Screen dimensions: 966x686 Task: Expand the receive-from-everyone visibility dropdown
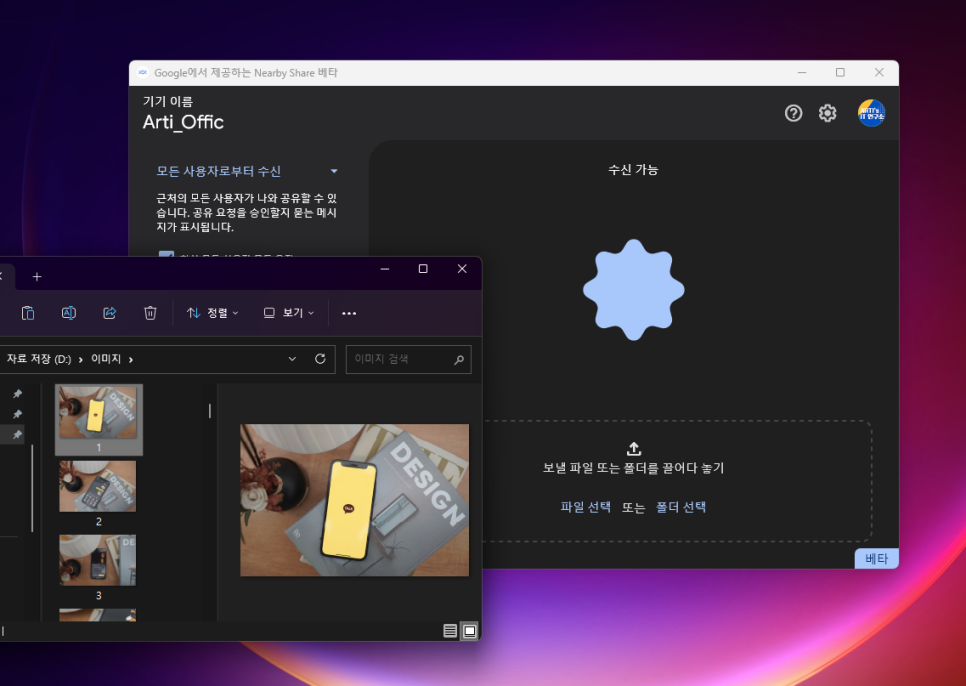point(334,171)
